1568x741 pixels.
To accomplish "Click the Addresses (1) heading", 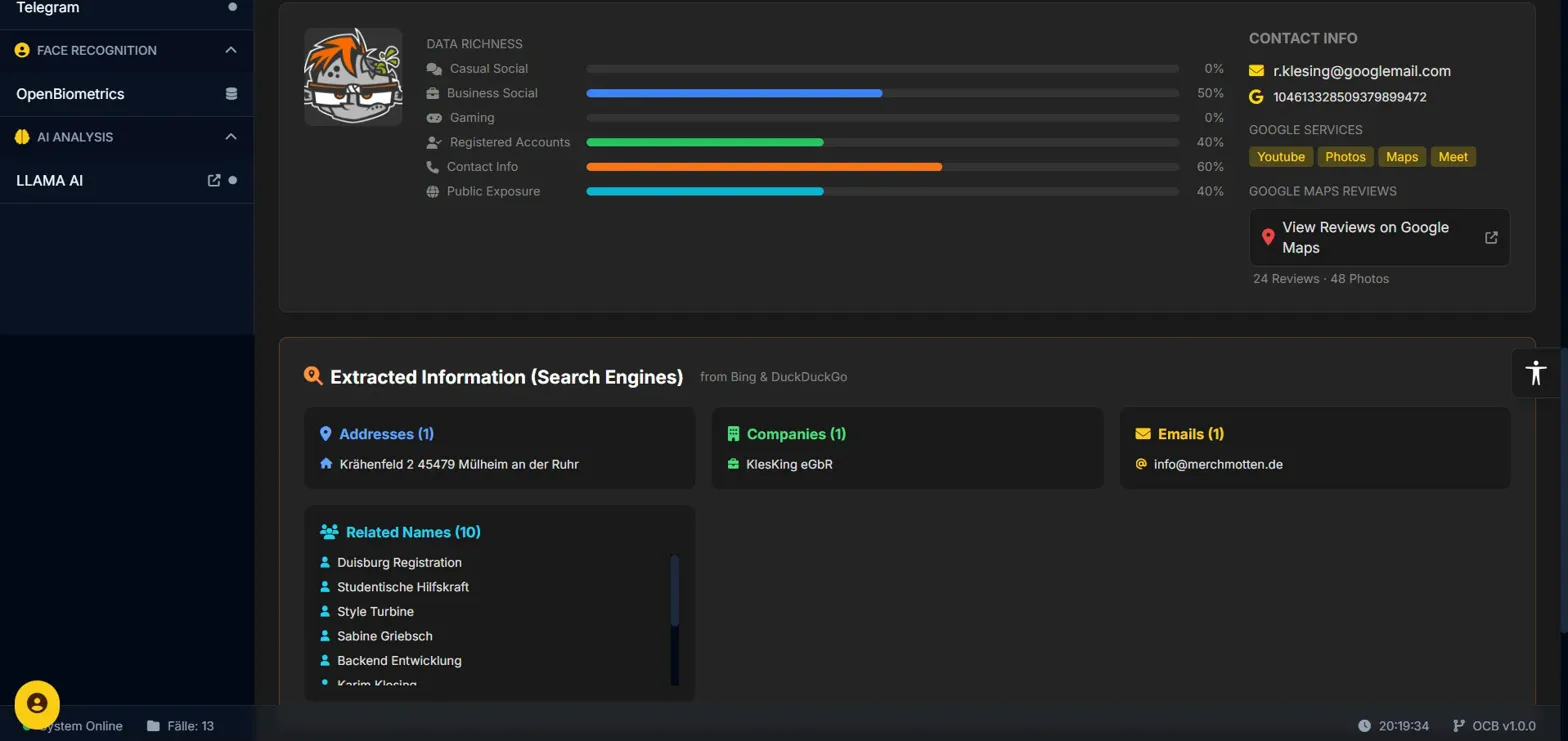I will [386, 434].
